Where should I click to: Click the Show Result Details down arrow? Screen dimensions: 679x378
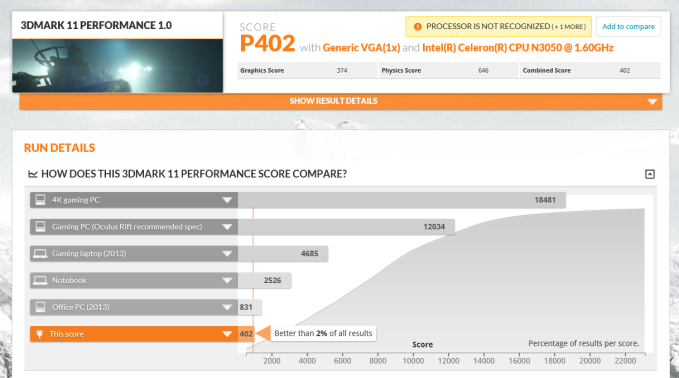652,102
